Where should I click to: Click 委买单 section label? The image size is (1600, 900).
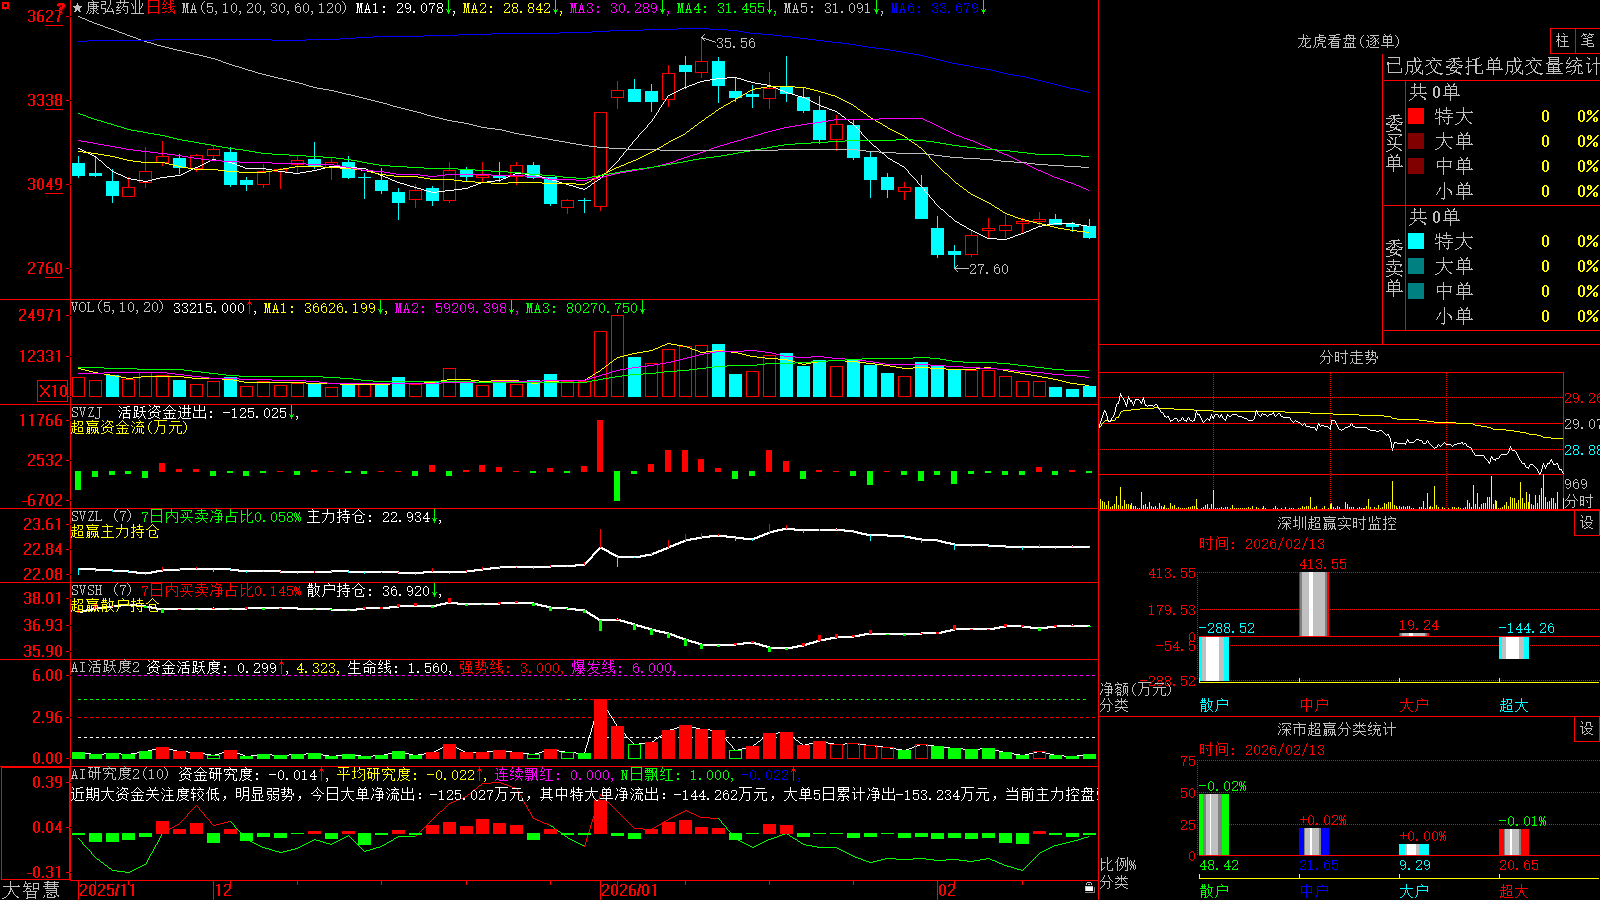pyautogui.click(x=1394, y=142)
